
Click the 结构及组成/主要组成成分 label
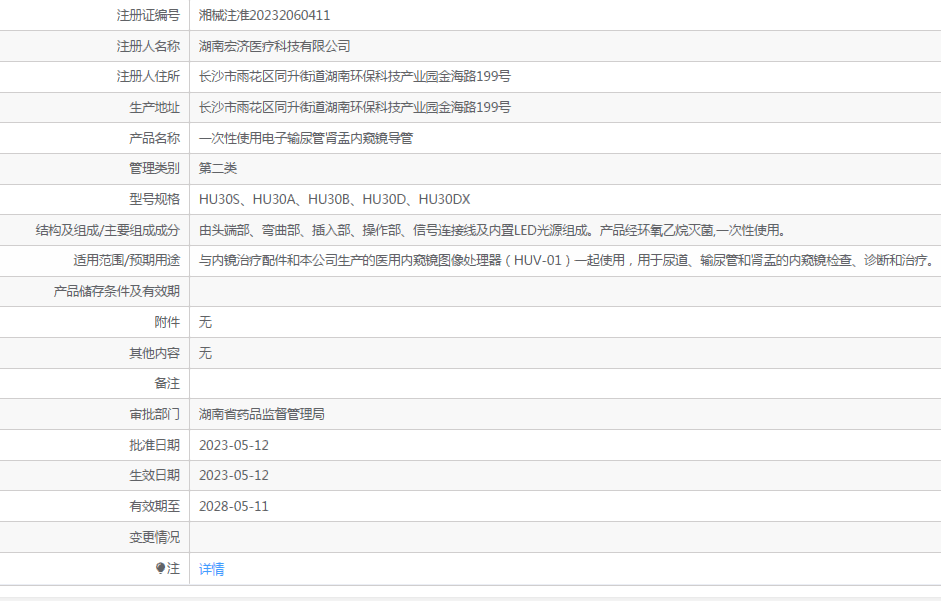[x=107, y=230]
